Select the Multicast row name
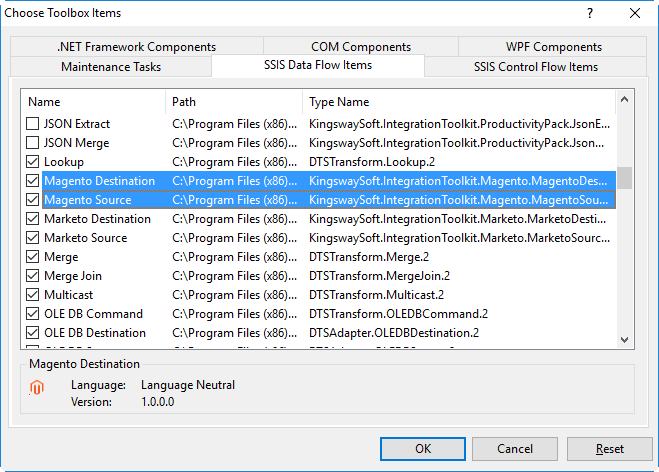 click(69, 295)
